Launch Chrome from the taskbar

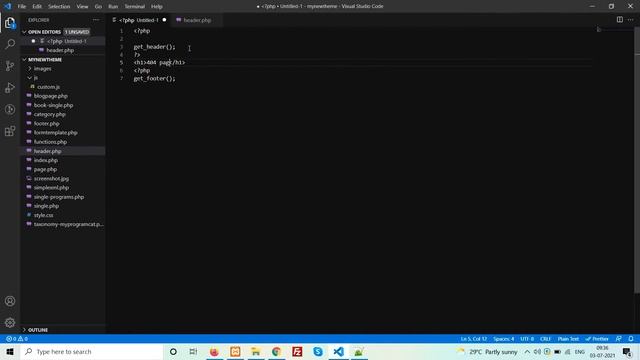point(276,351)
